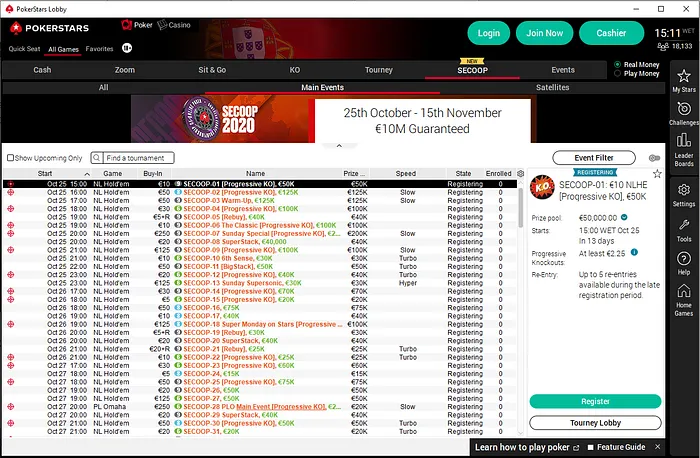Click the online players count icon
This screenshot has width=700, height=458.
click(663, 46)
